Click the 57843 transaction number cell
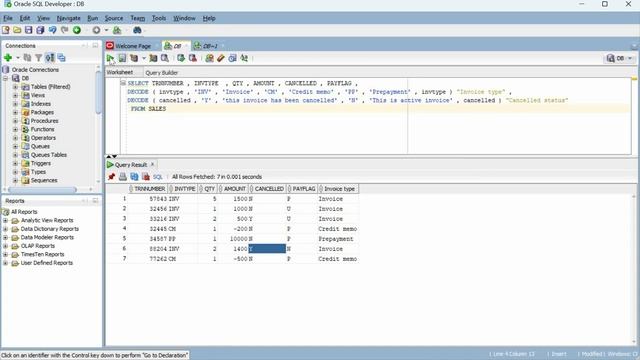 pyautogui.click(x=147, y=199)
